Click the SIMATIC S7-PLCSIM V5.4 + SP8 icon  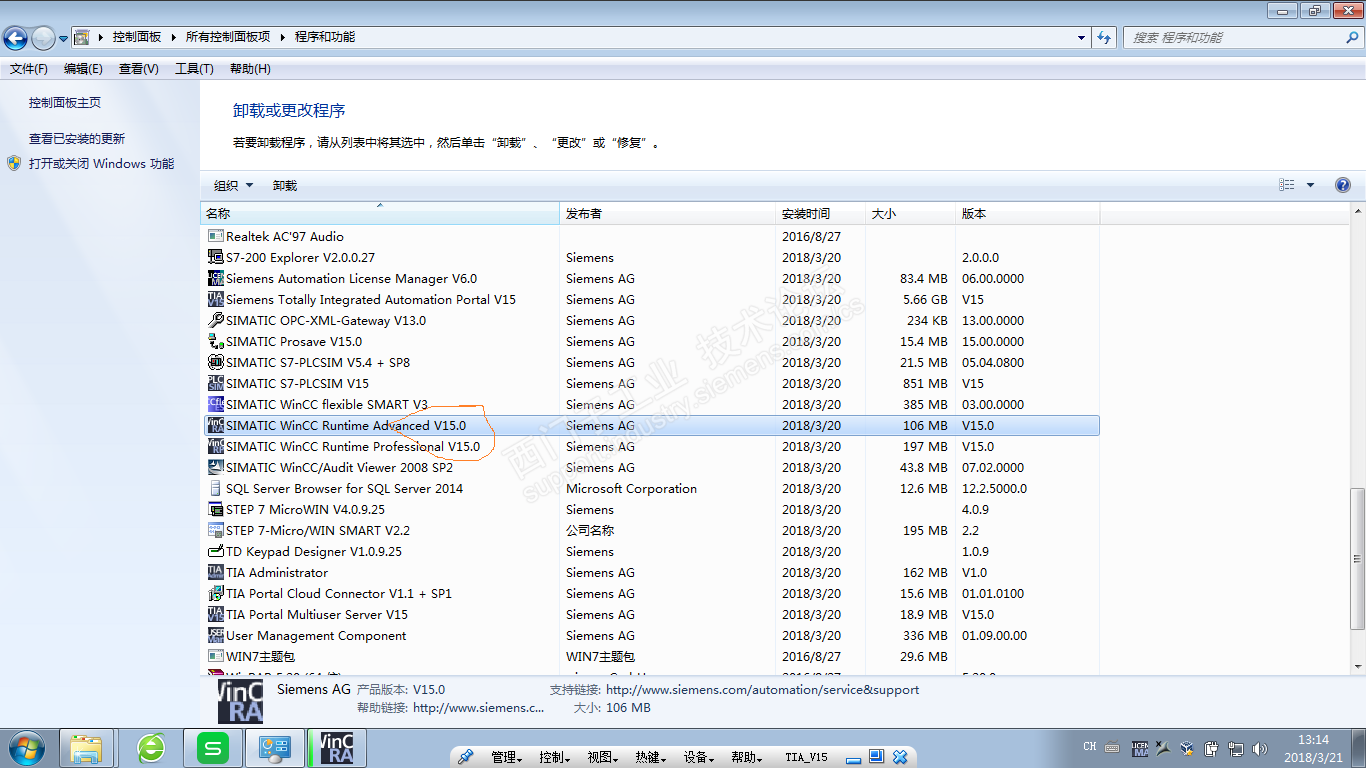(x=215, y=363)
